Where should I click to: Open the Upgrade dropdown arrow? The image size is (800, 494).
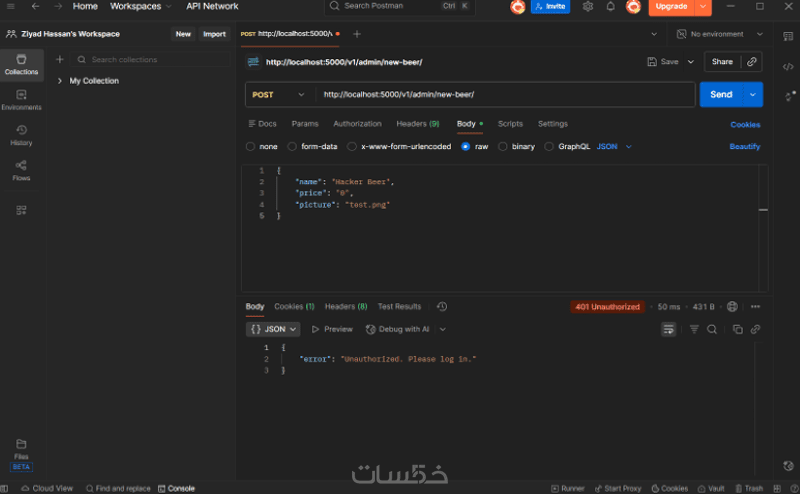(x=703, y=7)
